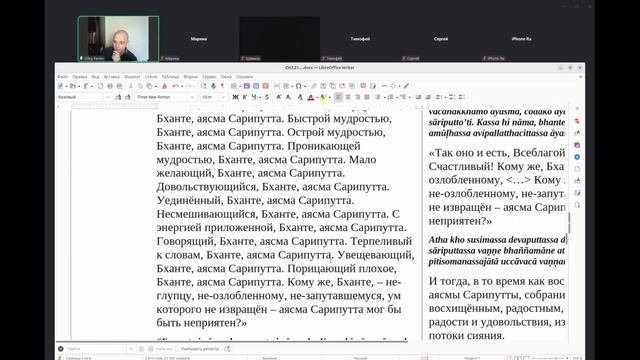The width and height of the screenshot is (640, 360).
Task: Click the Insert chart icon
Action: pos(256,86)
